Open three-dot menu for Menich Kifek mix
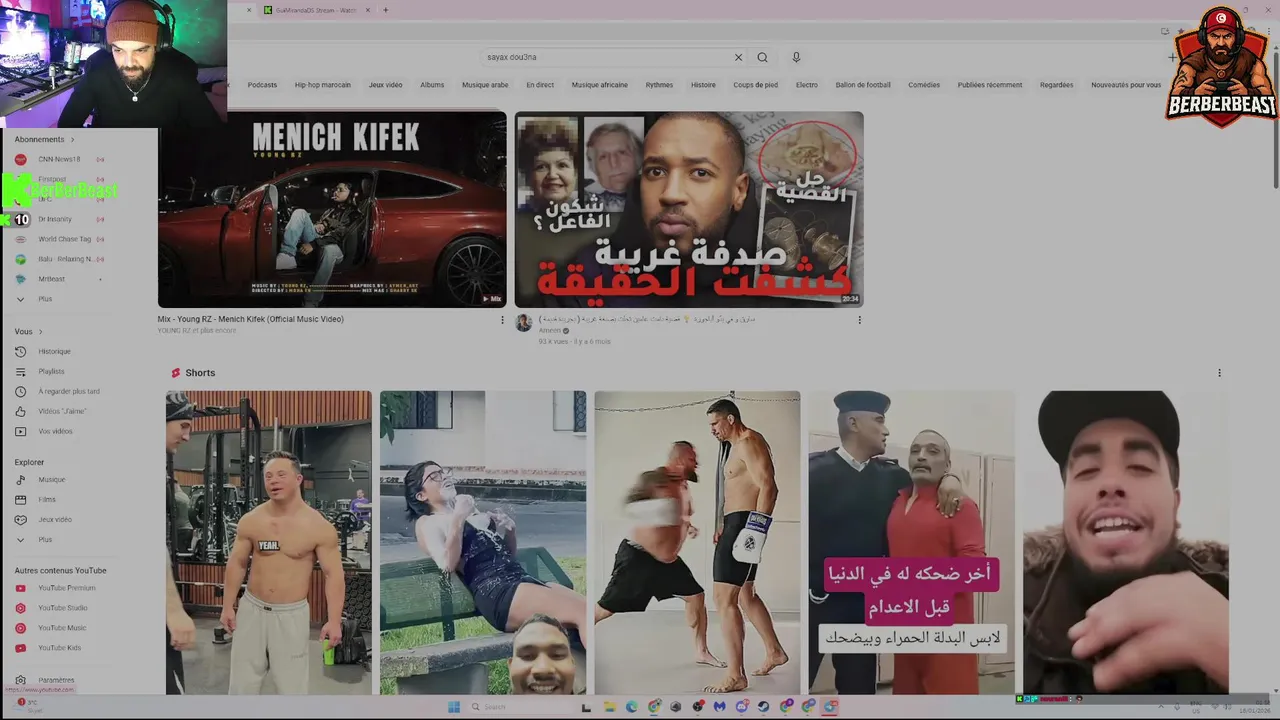This screenshot has height=720, width=1280. click(x=502, y=320)
